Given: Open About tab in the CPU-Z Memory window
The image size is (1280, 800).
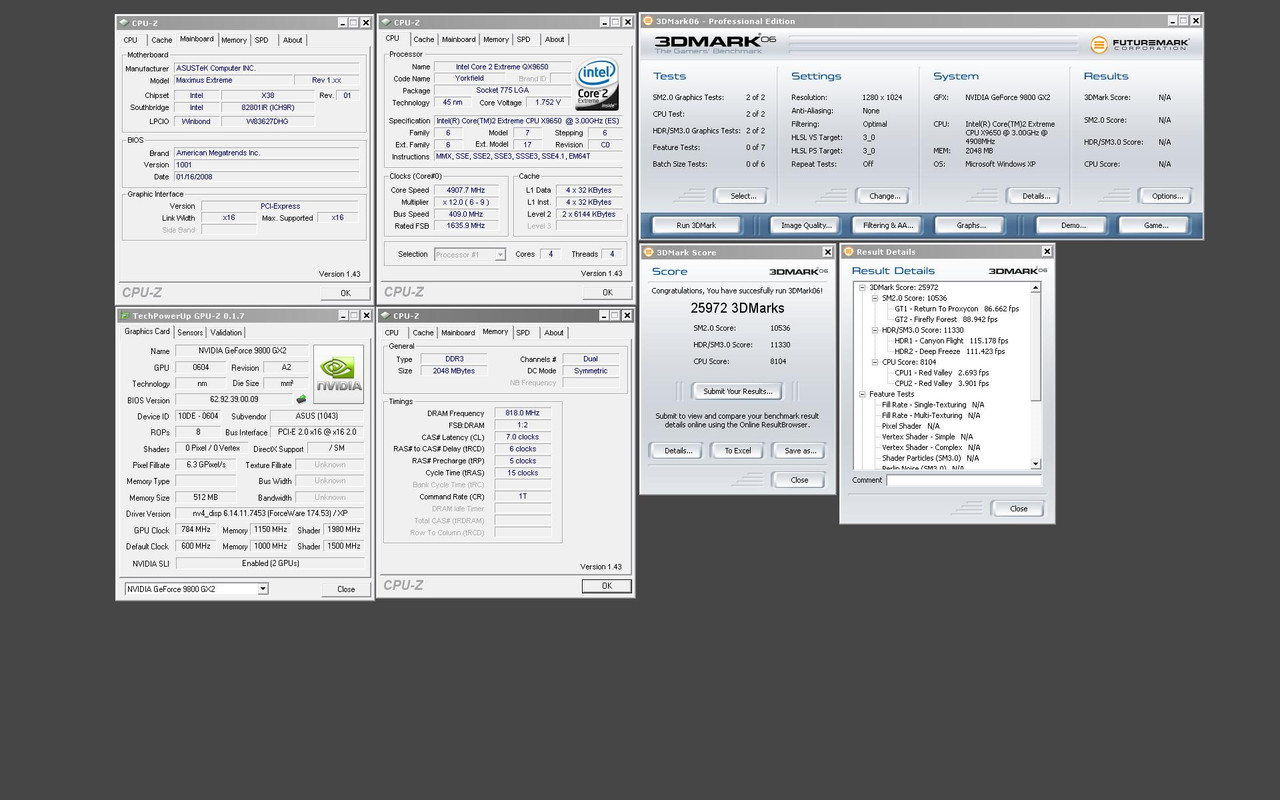Looking at the screenshot, I should (x=554, y=333).
